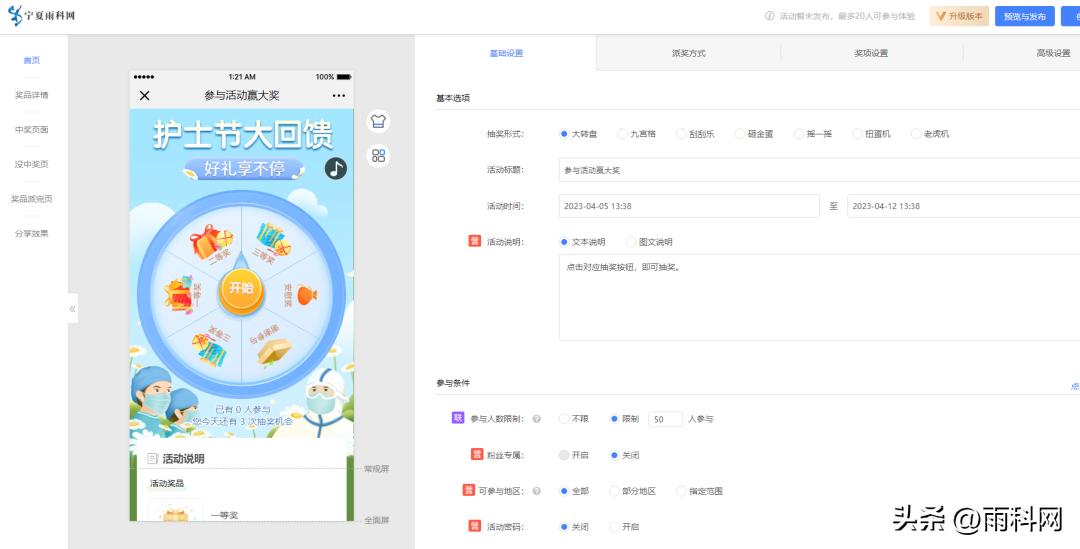1080x549 pixels.
Task: Collapse the sidebar with the double chevron
Action: pyautogui.click(x=72, y=309)
